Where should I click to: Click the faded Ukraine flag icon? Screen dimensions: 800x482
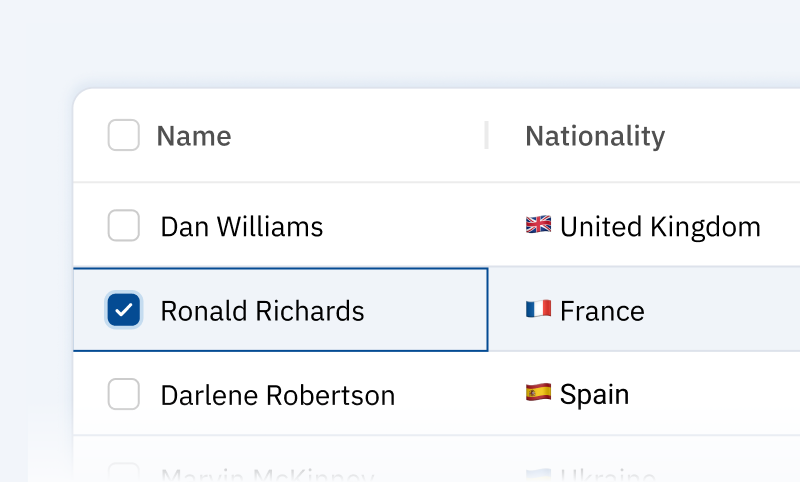tap(538, 475)
